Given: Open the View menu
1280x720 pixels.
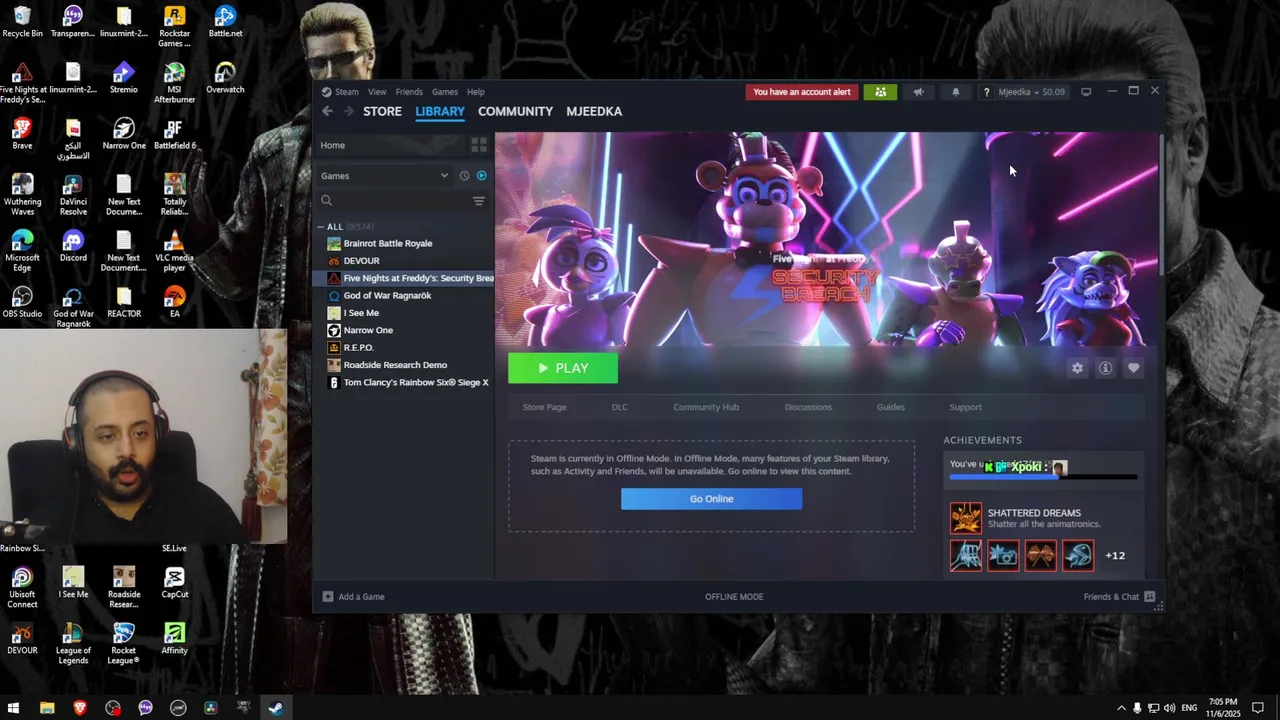Looking at the screenshot, I should 377,92.
